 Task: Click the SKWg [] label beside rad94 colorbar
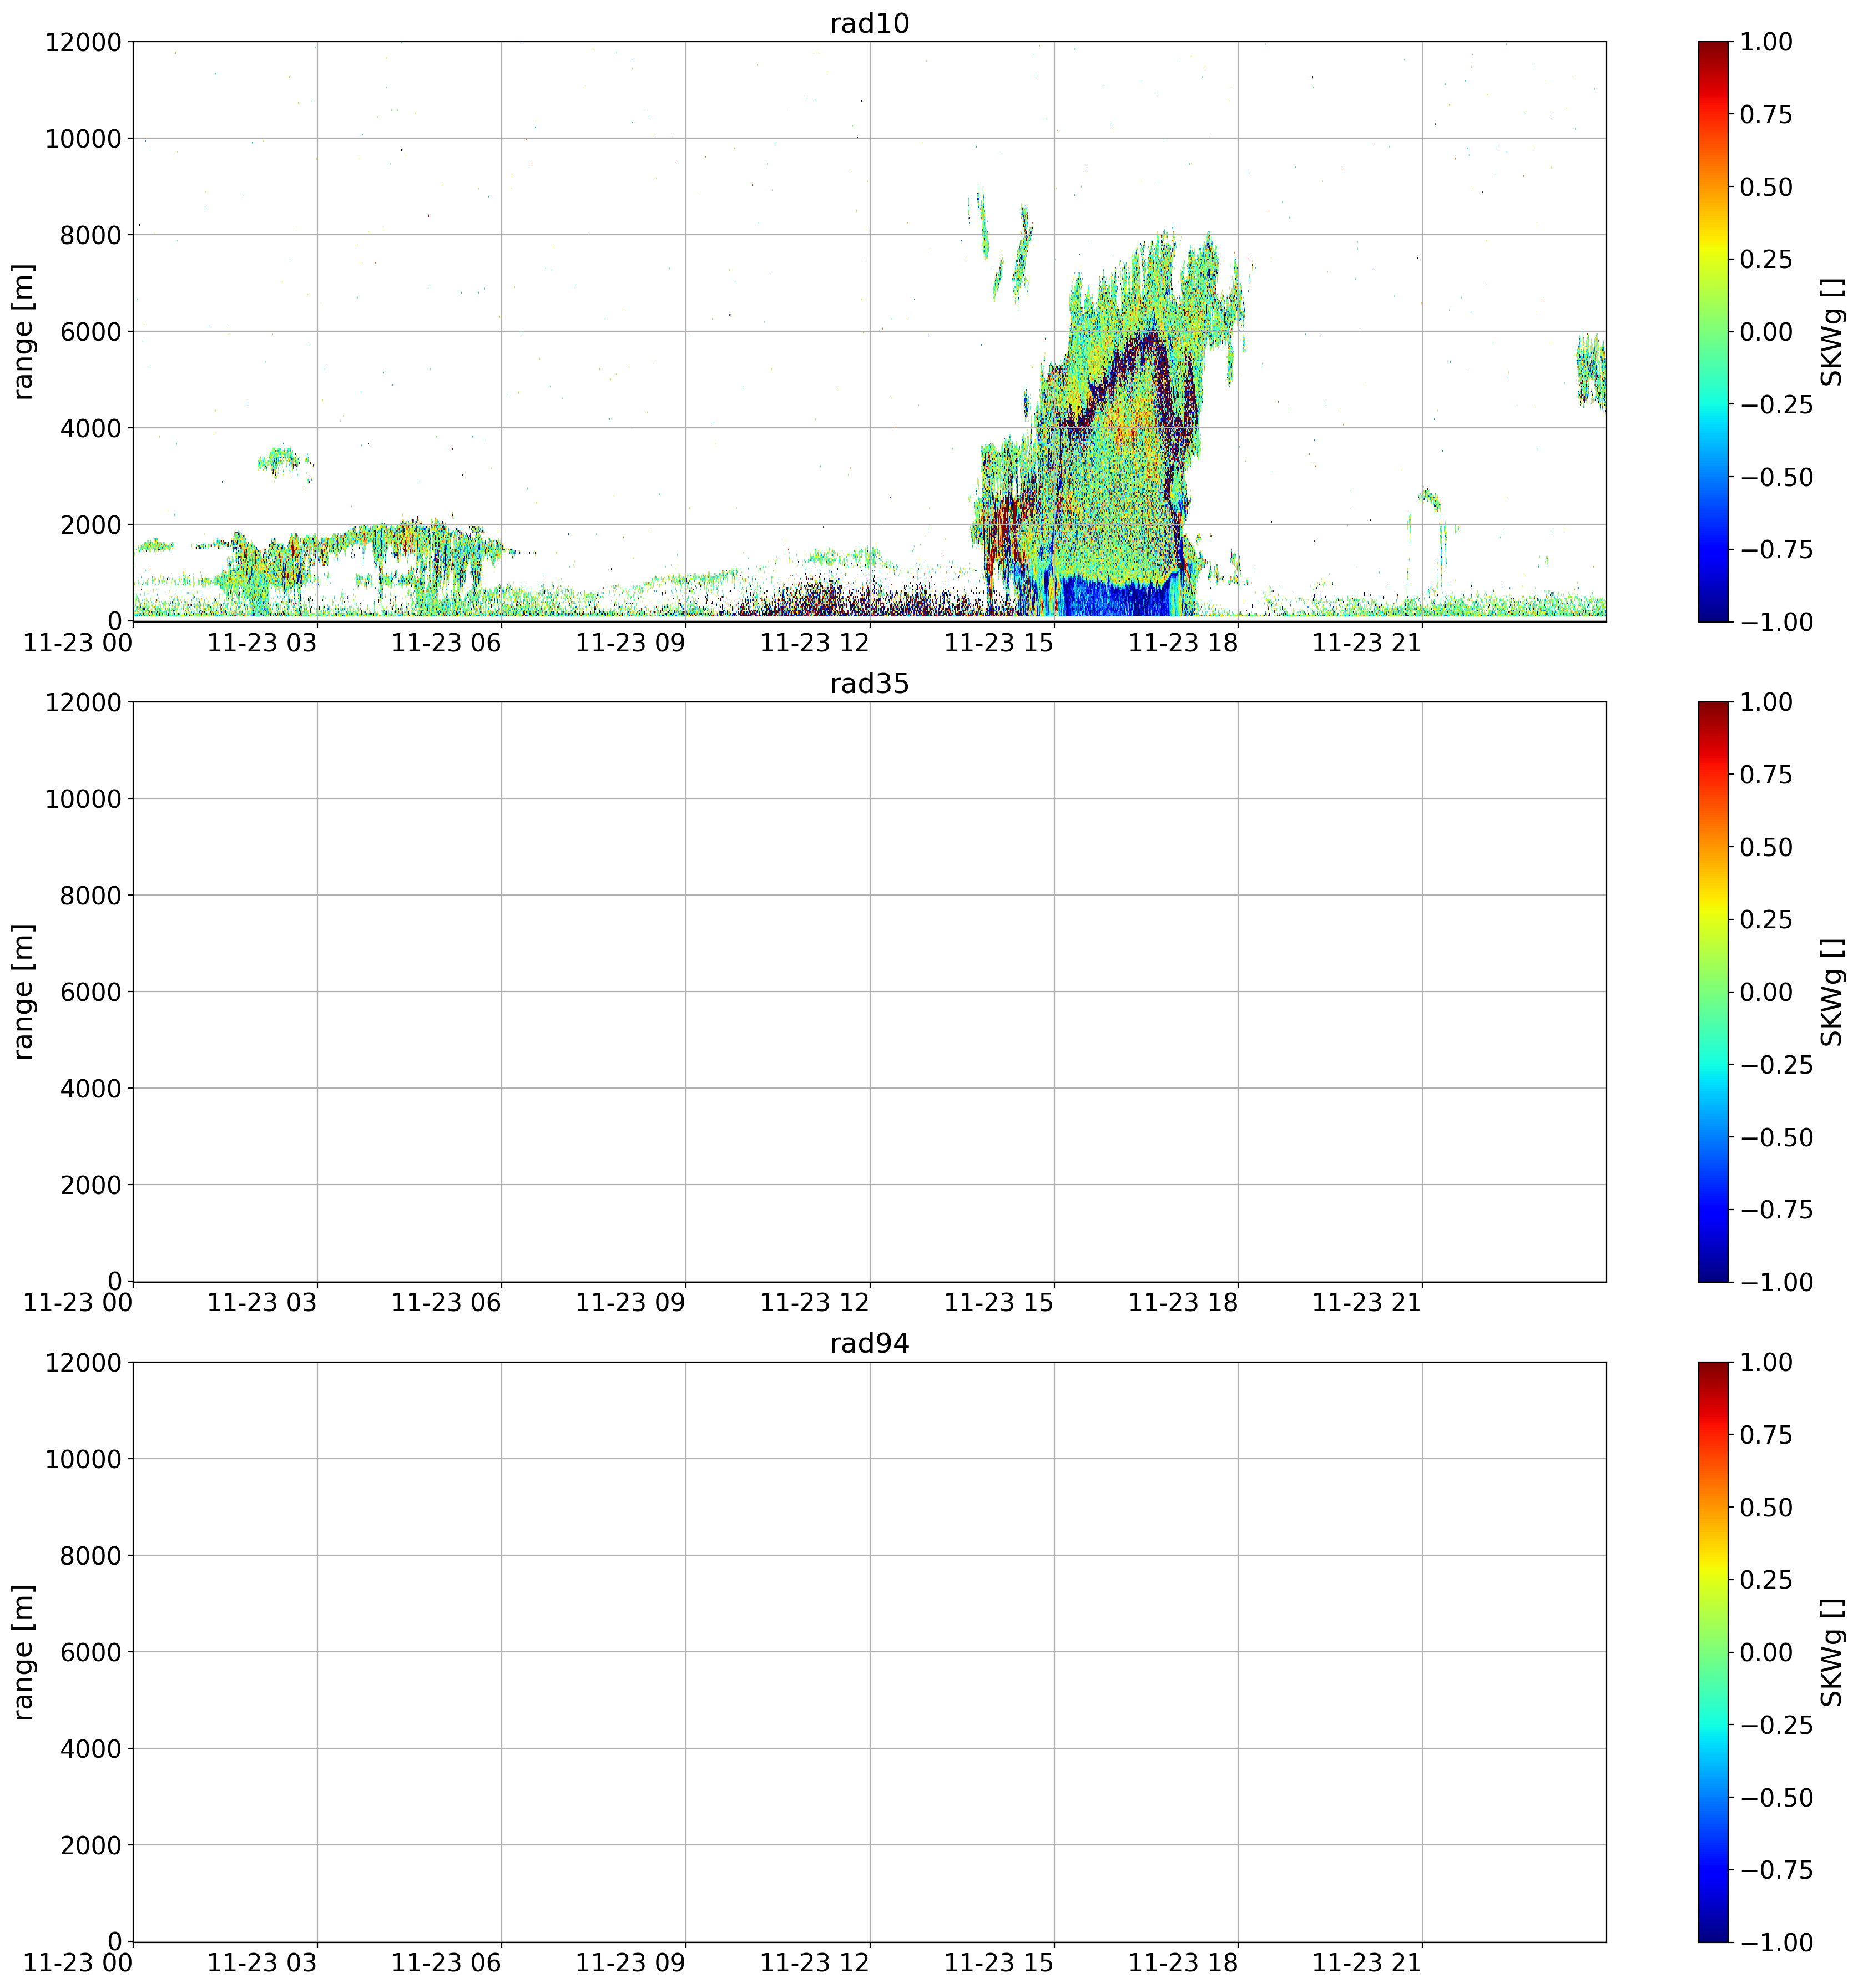click(x=1831, y=1651)
